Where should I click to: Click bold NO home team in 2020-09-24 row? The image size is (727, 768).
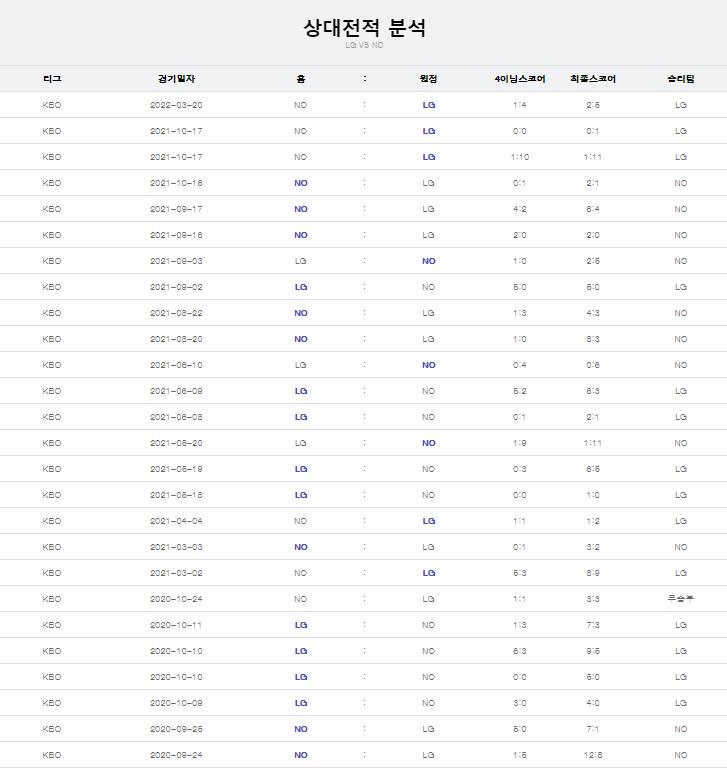301,754
